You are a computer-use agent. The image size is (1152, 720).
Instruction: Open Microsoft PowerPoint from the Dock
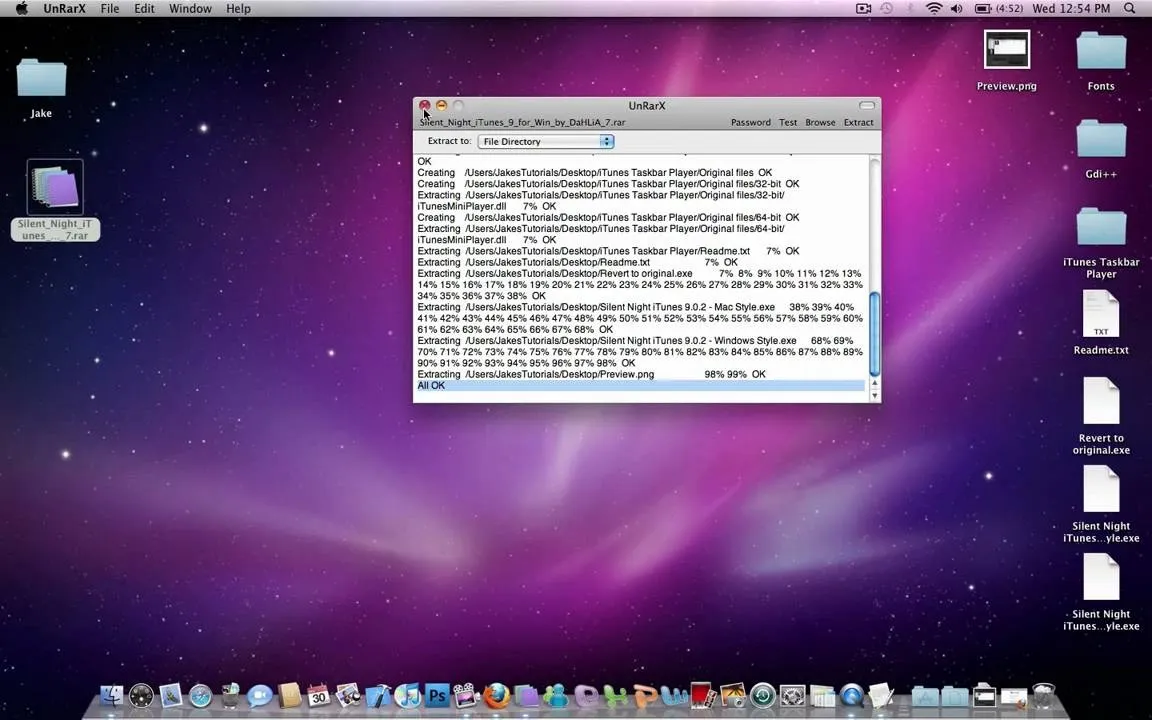tap(645, 695)
